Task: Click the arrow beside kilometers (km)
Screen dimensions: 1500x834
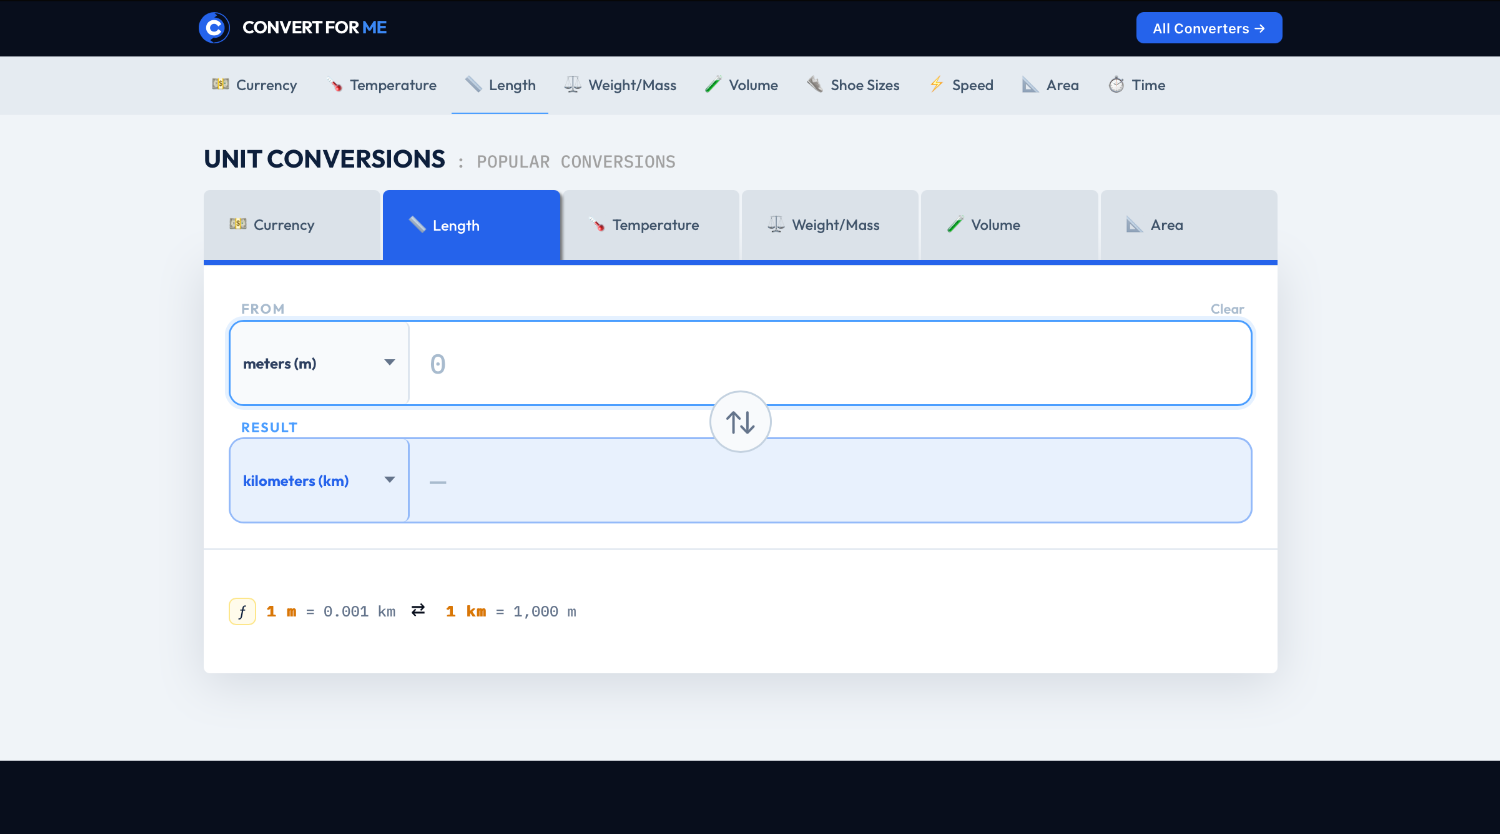Action: [x=390, y=480]
